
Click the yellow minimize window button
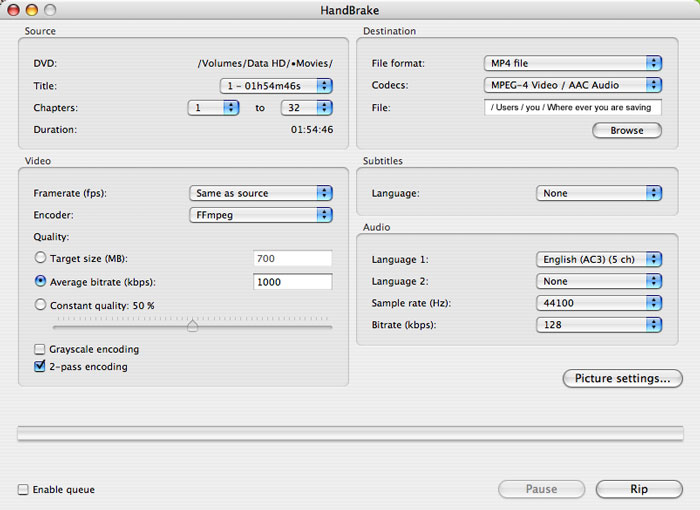[x=32, y=10]
